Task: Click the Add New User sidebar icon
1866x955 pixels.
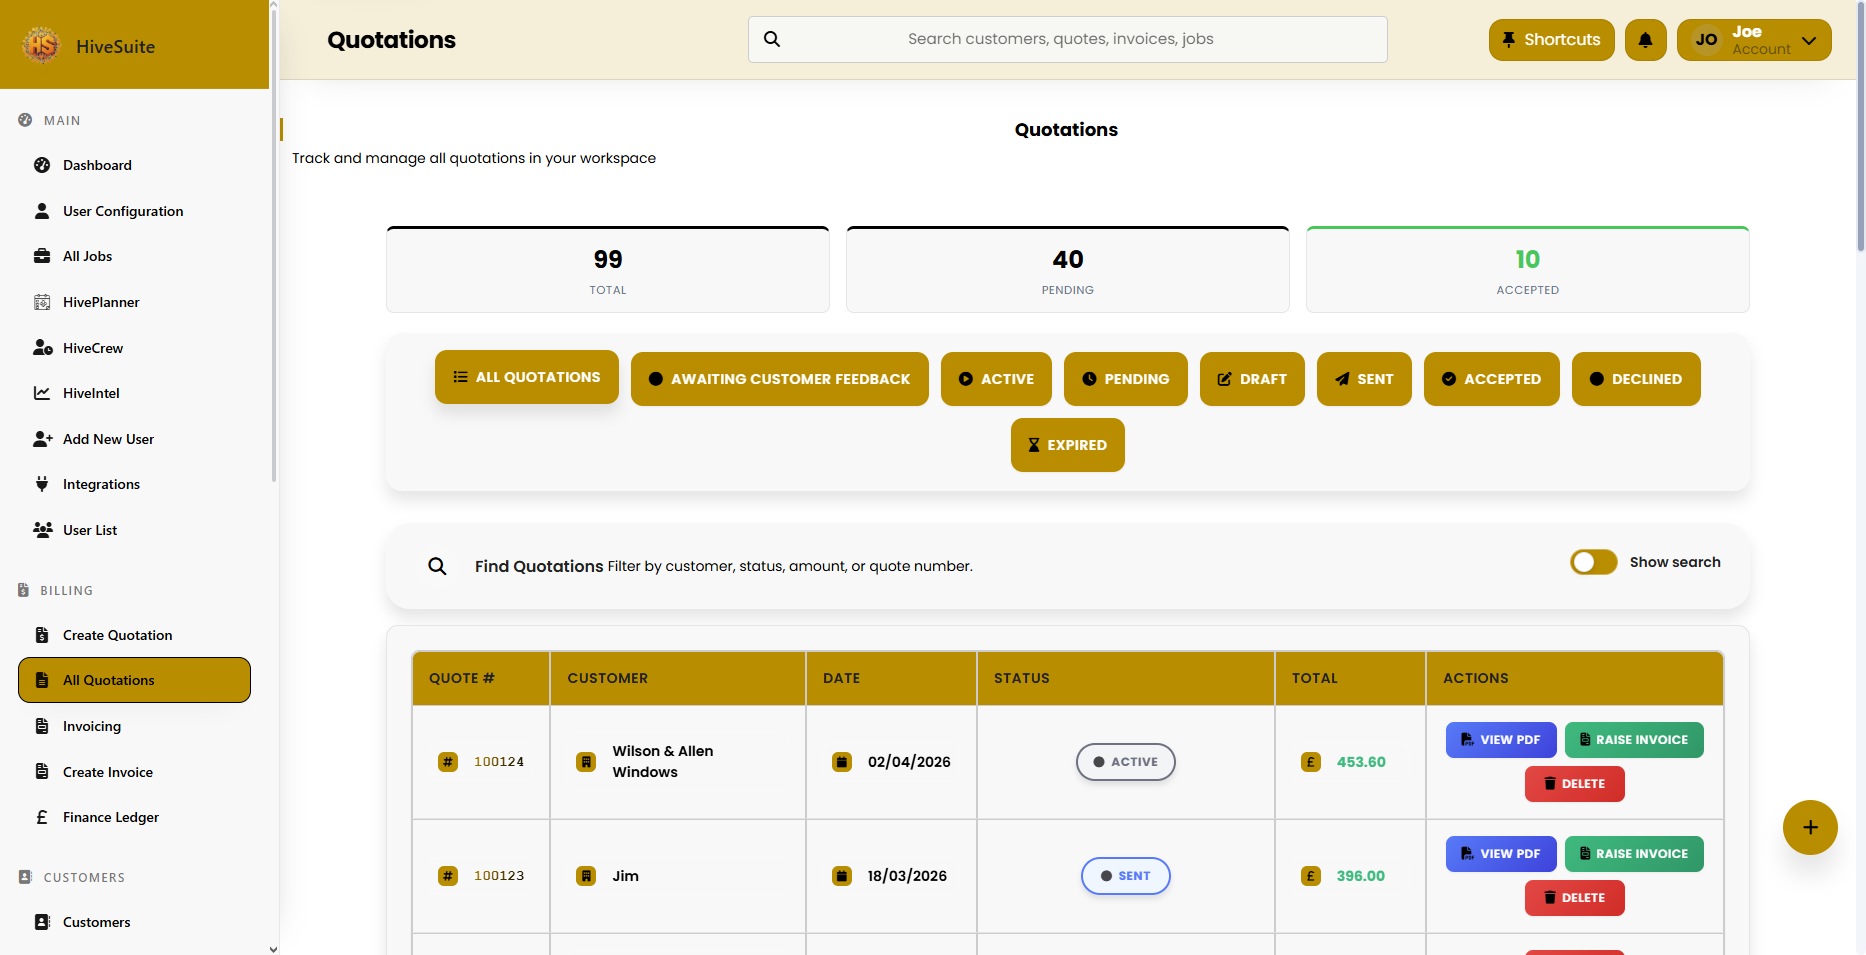Action: point(42,438)
